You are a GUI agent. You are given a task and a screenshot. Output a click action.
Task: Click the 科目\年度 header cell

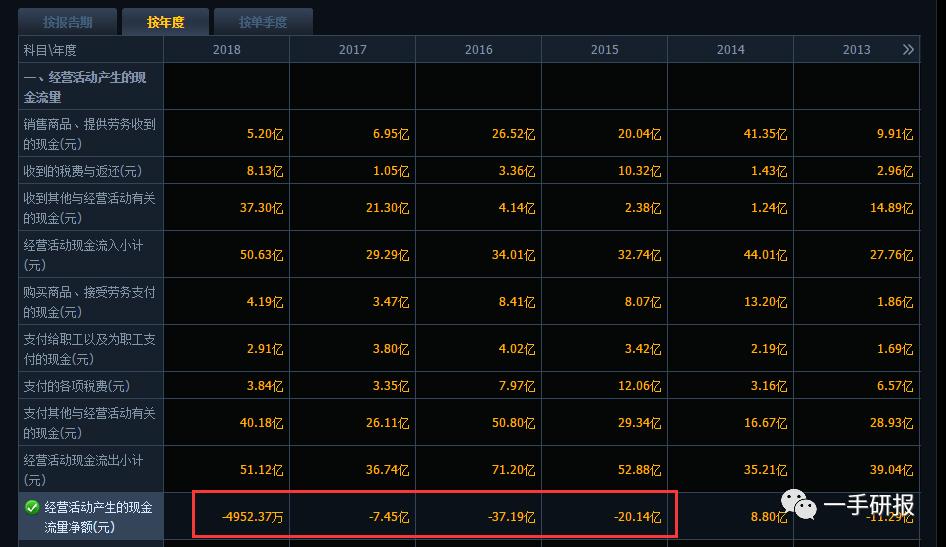pyautogui.click(x=91, y=49)
